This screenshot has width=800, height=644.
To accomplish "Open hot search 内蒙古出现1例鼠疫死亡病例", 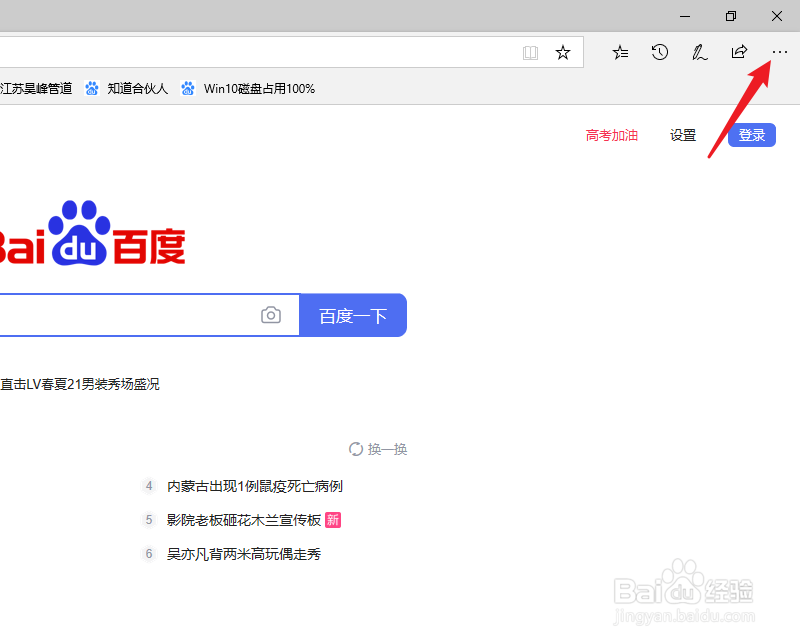I will pyautogui.click(x=255, y=486).
